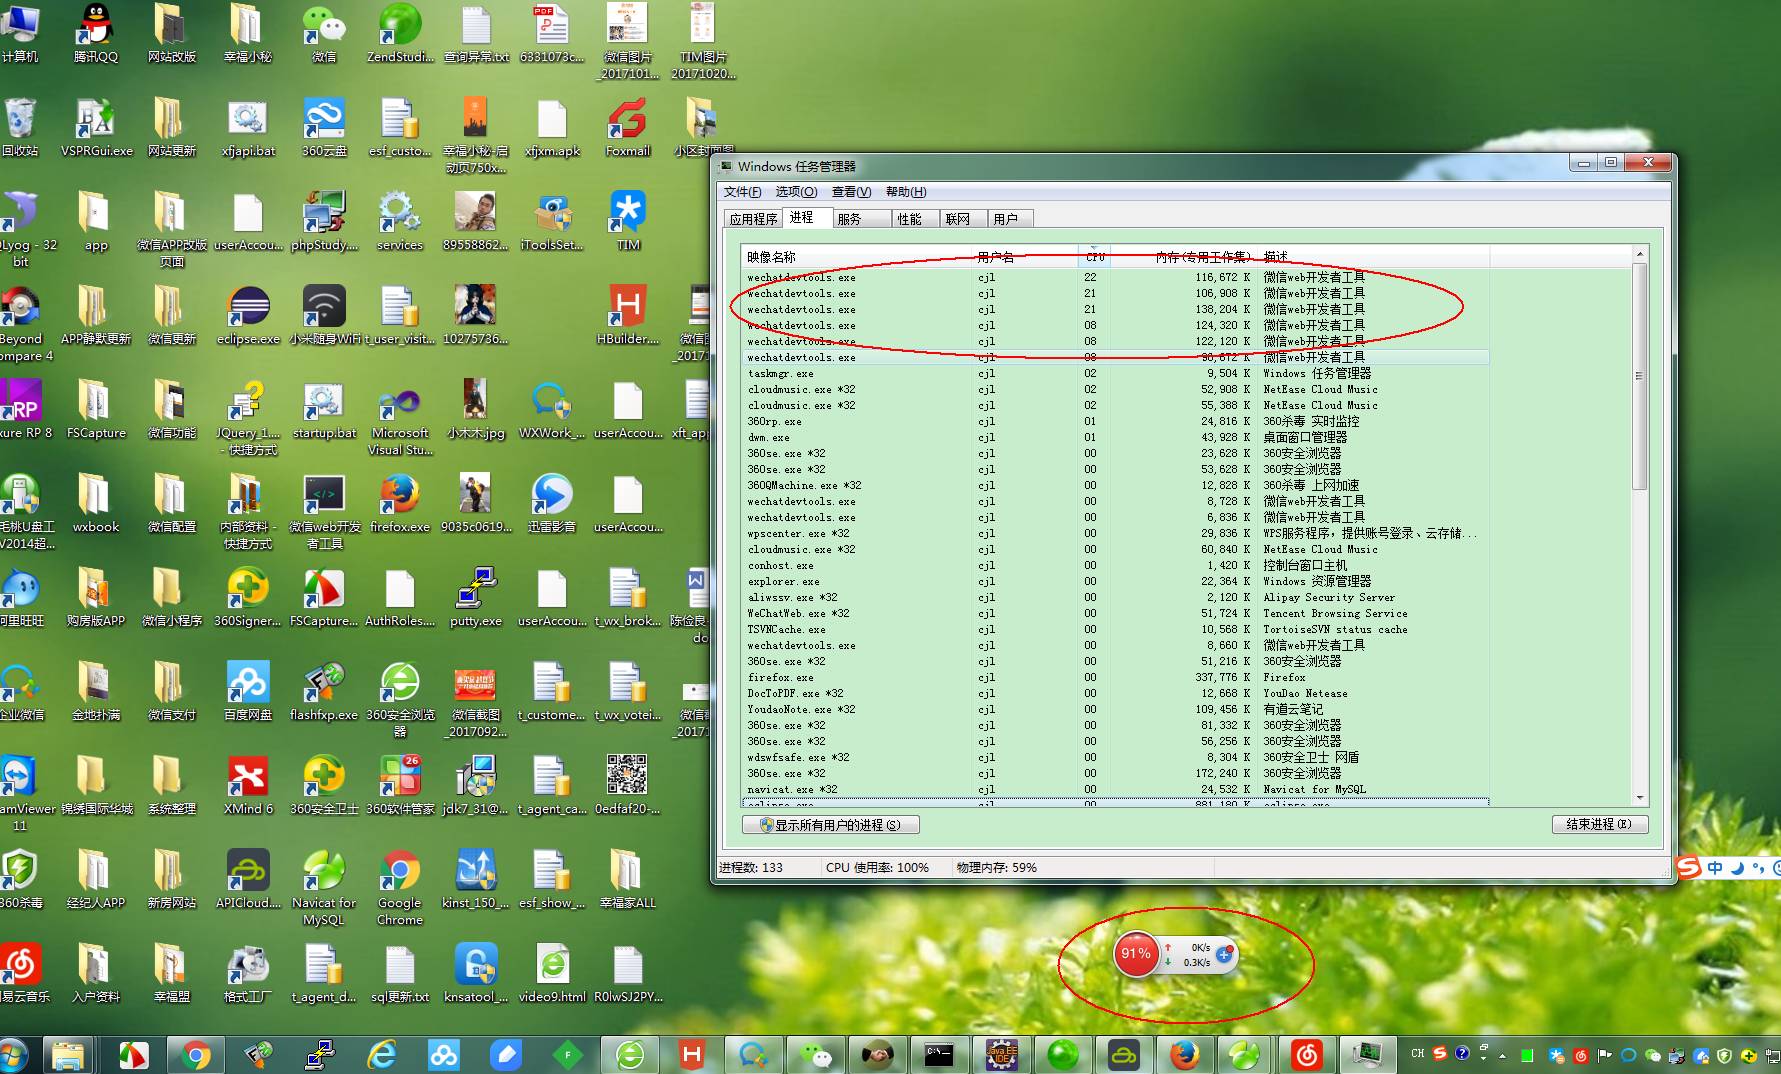Screen dimensions: 1781x1074
Task: Select the wpscenter.exe *32 row
Action: click(1115, 533)
